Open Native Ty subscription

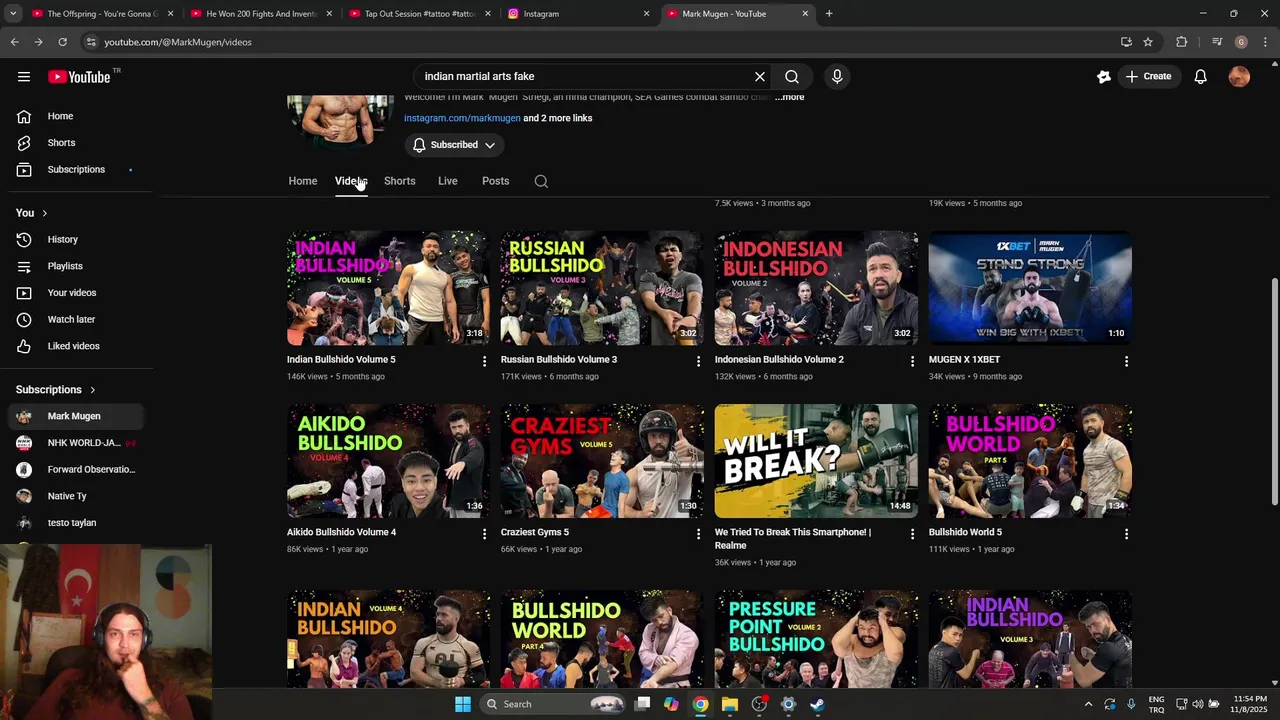click(76, 496)
